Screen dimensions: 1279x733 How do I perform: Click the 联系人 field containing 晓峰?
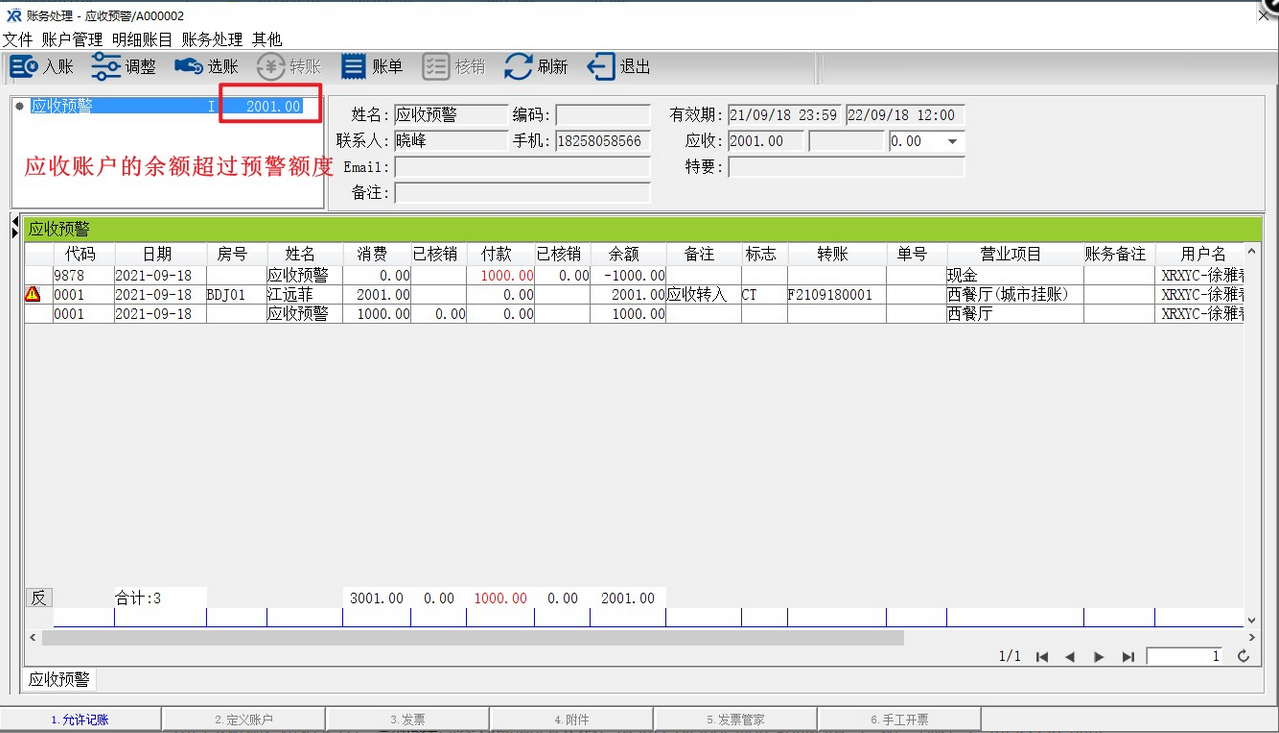[451, 141]
